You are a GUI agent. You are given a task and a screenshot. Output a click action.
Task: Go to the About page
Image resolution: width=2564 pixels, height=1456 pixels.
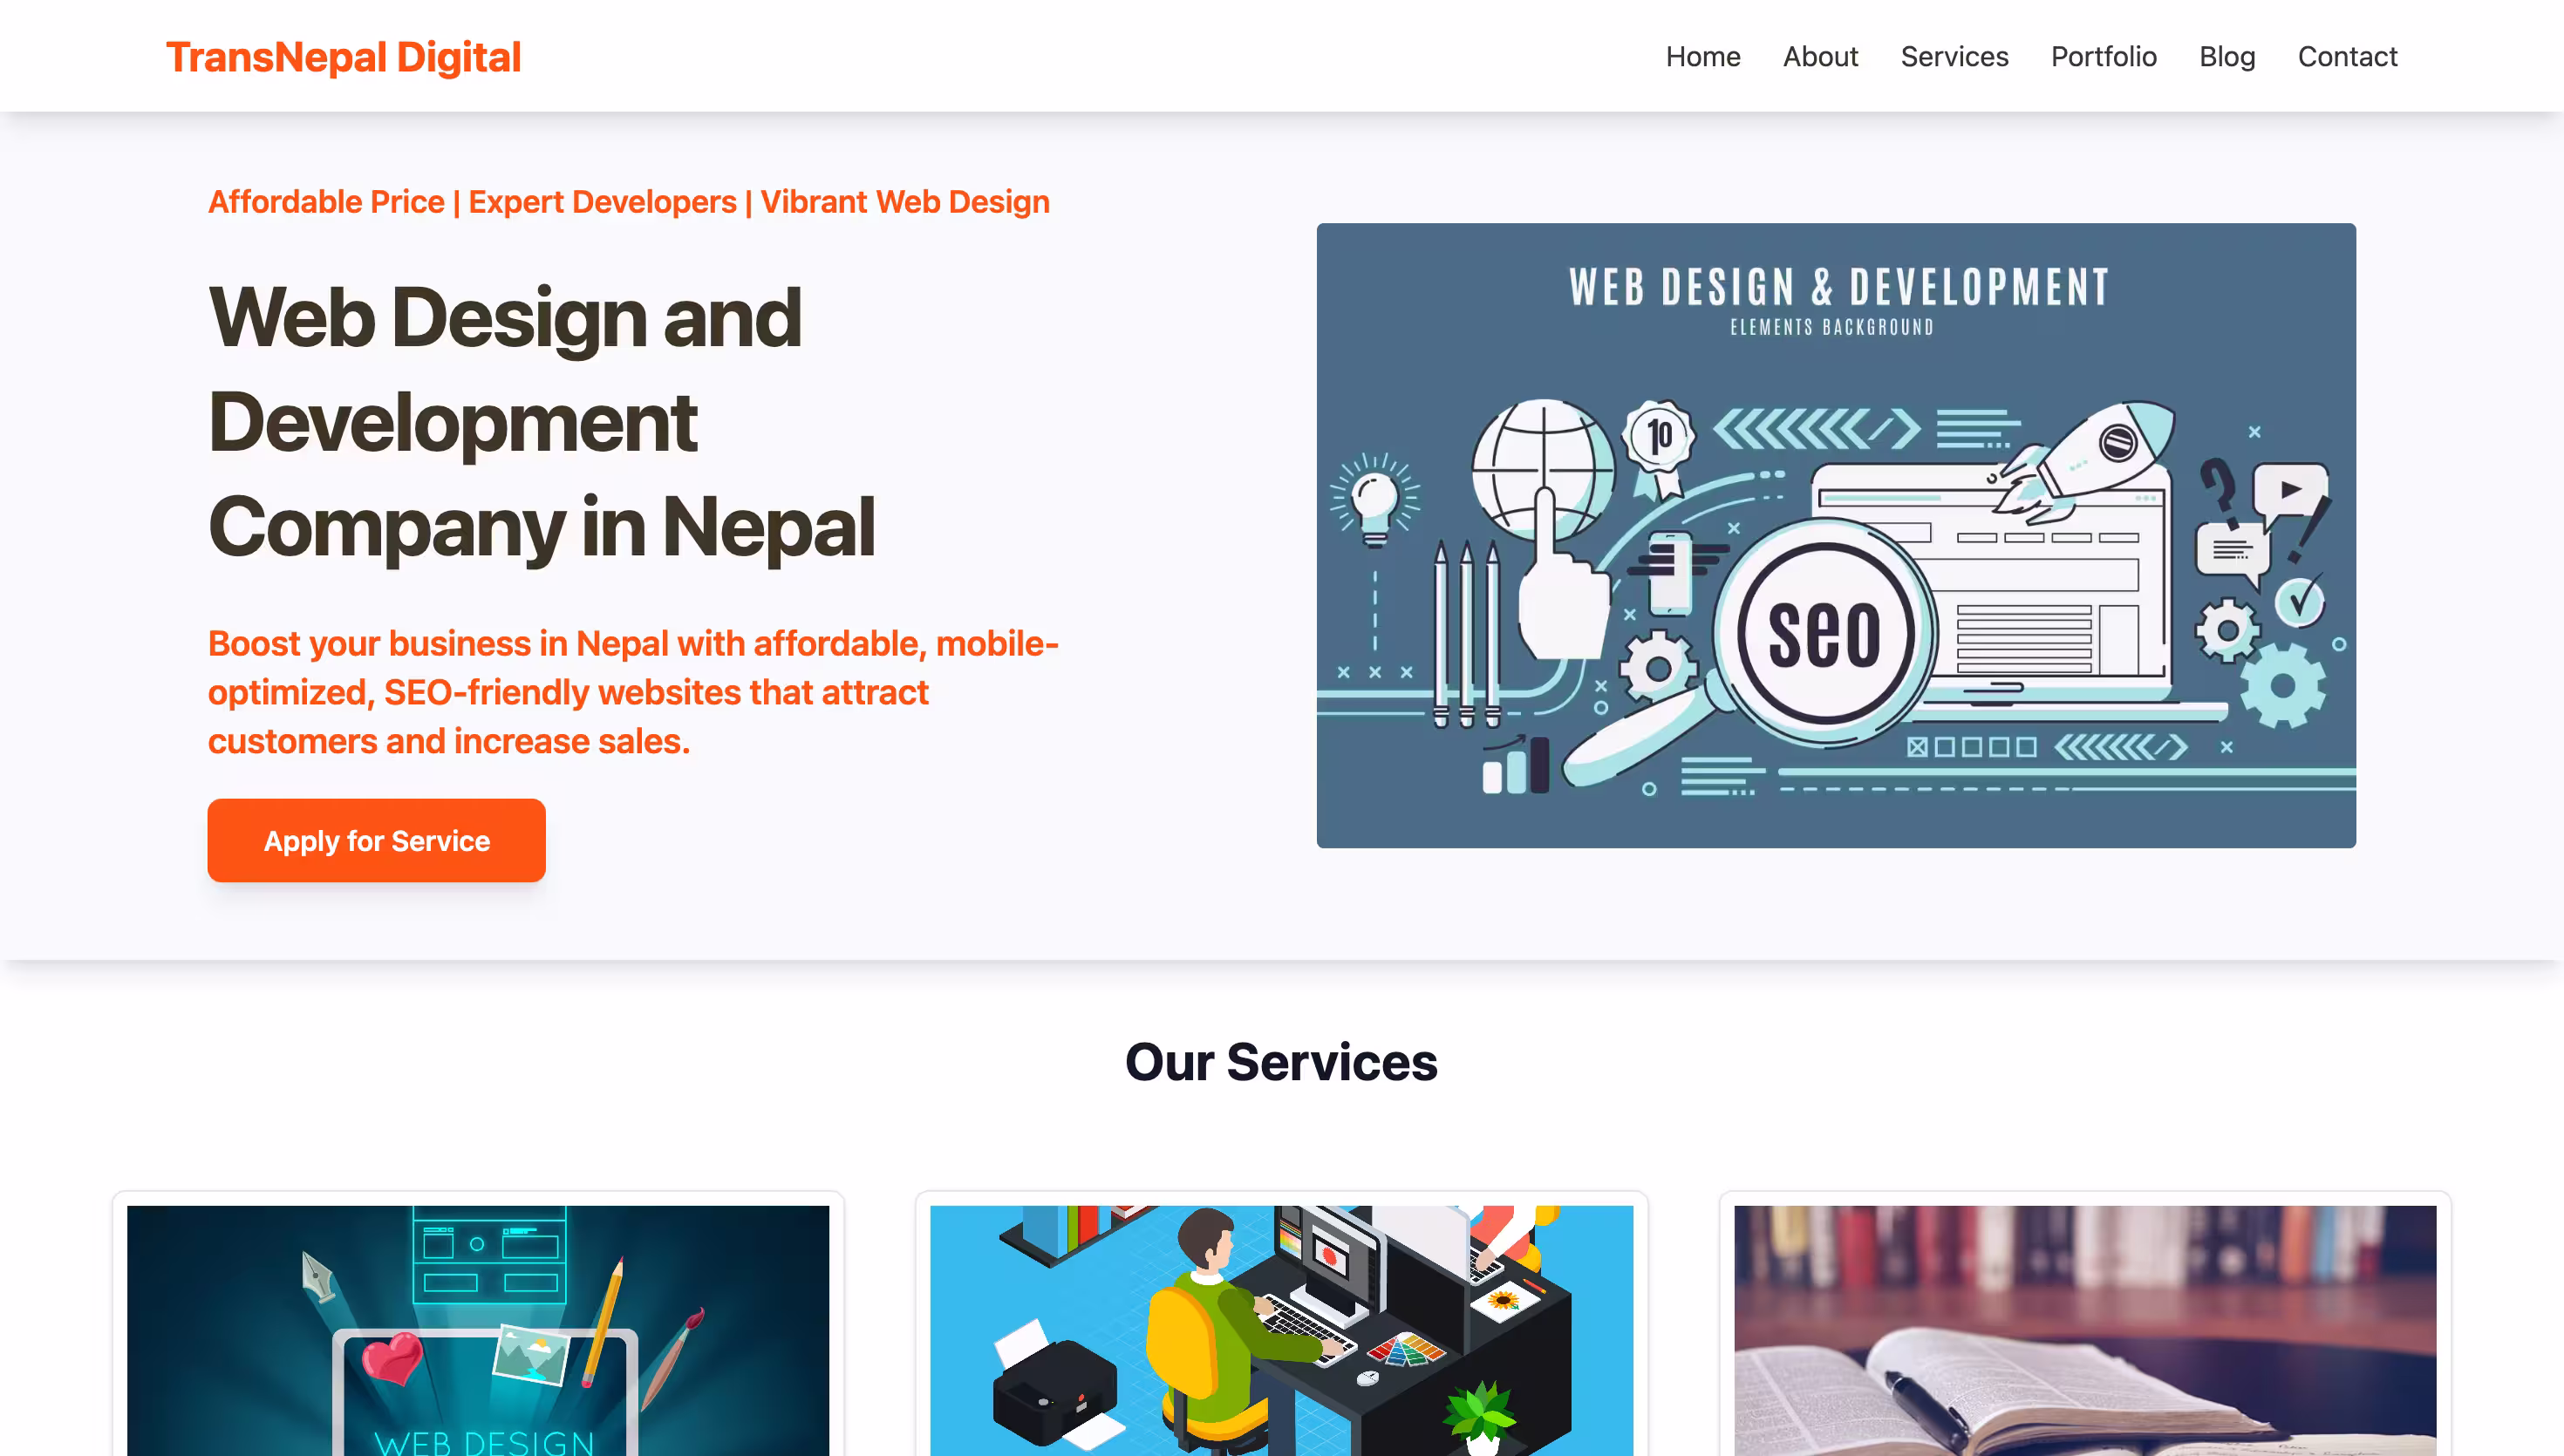[x=1820, y=57]
